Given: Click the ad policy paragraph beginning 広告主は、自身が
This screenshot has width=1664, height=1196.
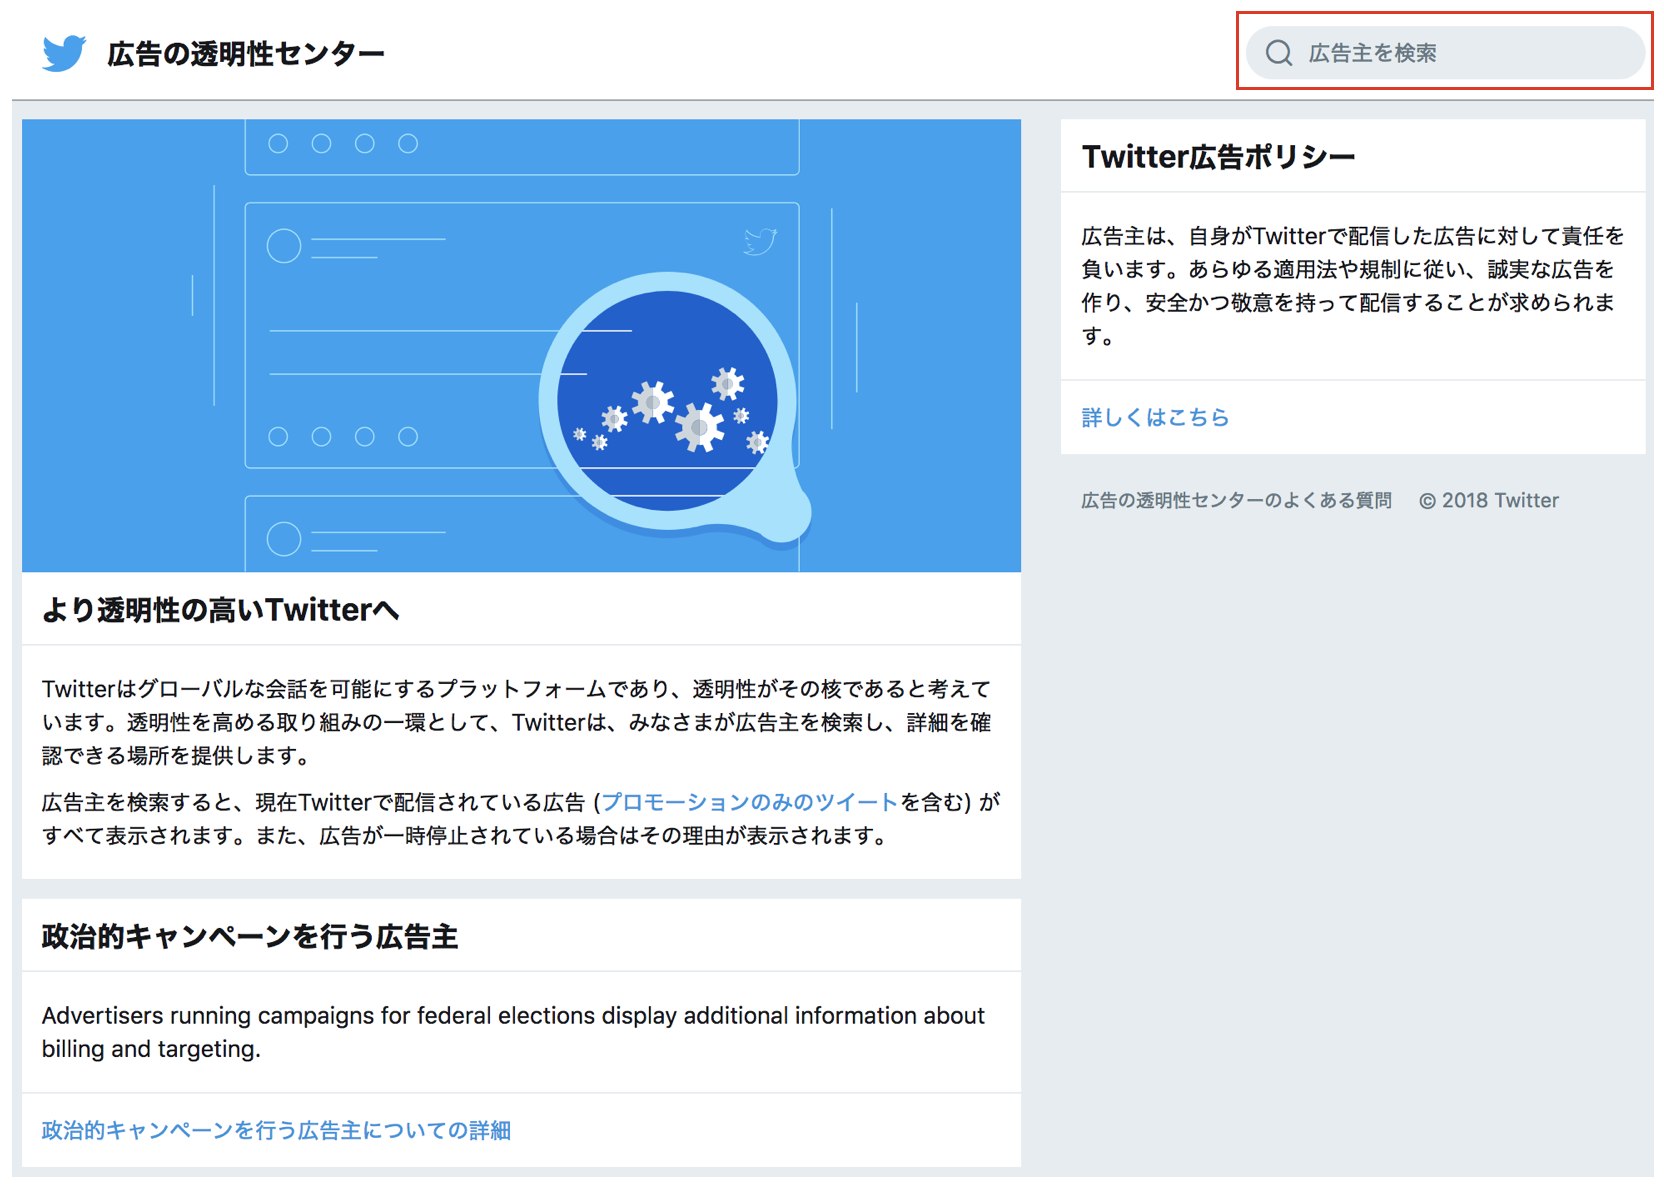Looking at the screenshot, I should click(1352, 285).
